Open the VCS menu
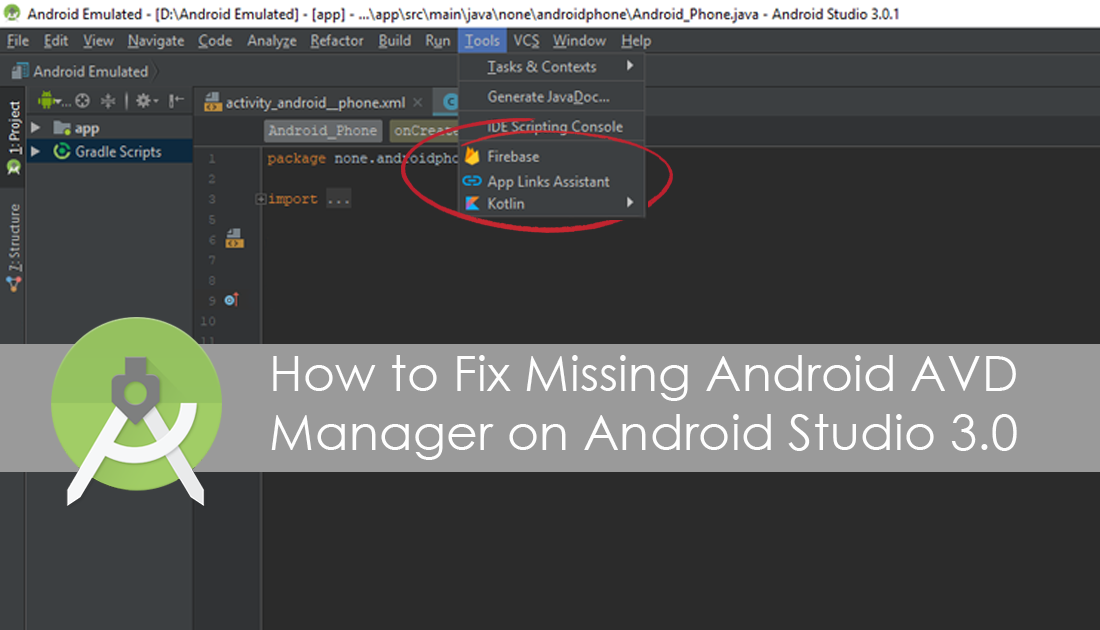The width and height of the screenshot is (1100, 630). coord(526,41)
